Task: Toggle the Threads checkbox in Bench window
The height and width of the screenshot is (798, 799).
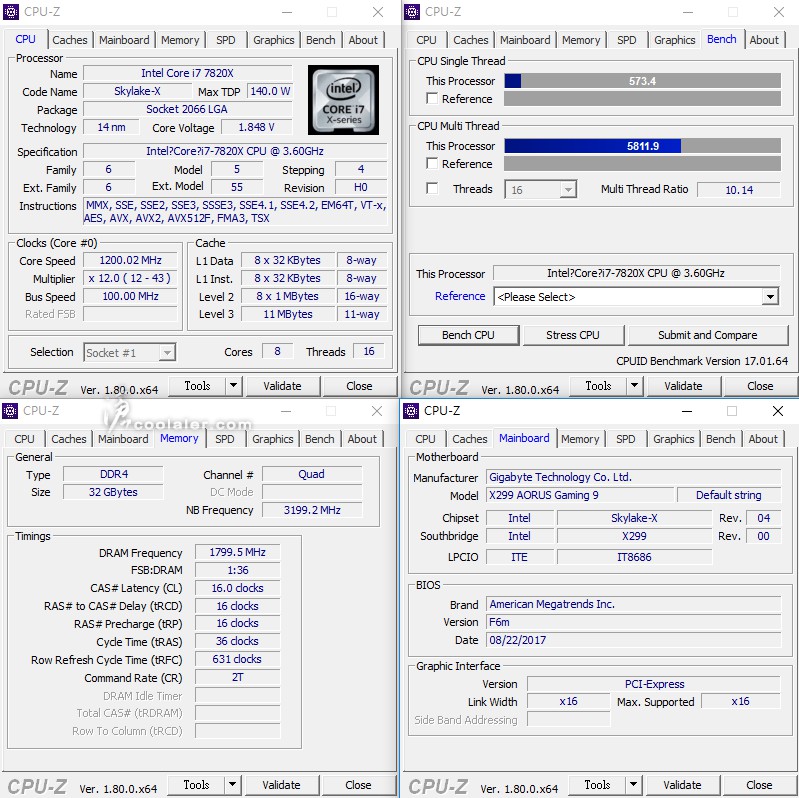Action: (432, 189)
